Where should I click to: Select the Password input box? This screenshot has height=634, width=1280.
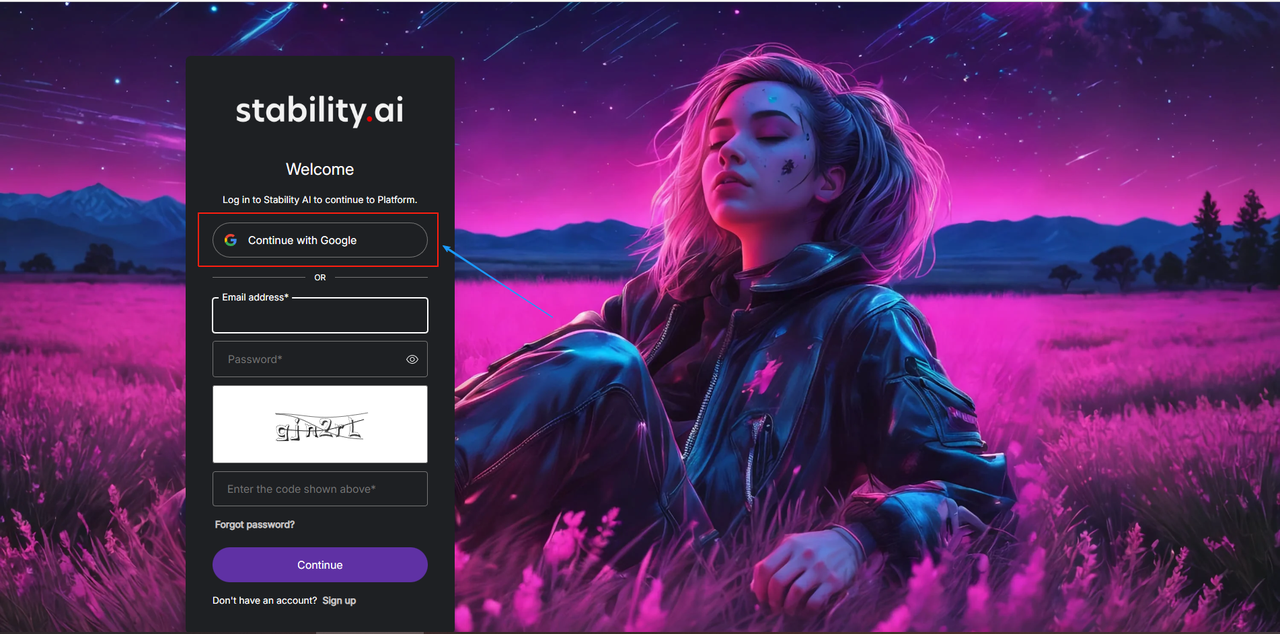tap(320, 359)
